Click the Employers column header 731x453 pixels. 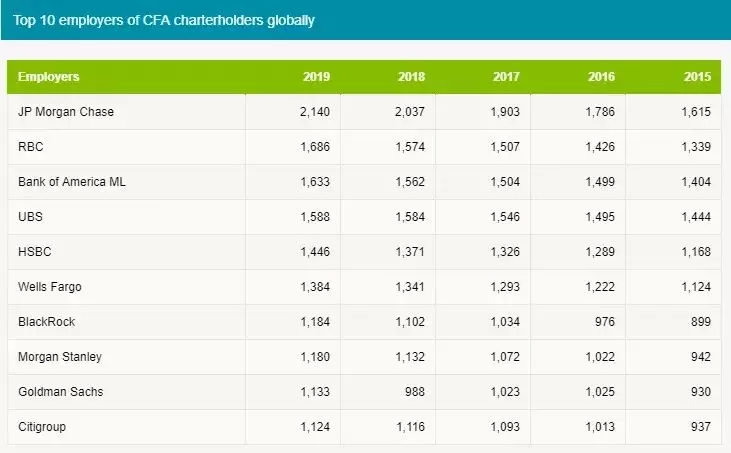point(49,77)
